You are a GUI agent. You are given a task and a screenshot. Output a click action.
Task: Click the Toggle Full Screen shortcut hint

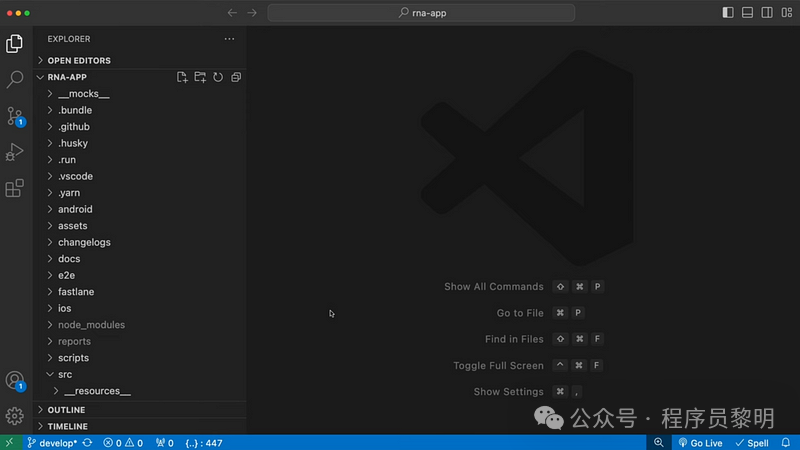tap(529, 365)
